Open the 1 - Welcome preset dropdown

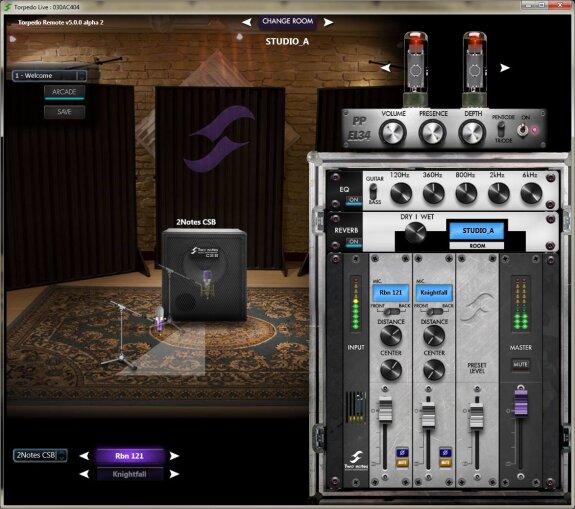click(x=50, y=76)
